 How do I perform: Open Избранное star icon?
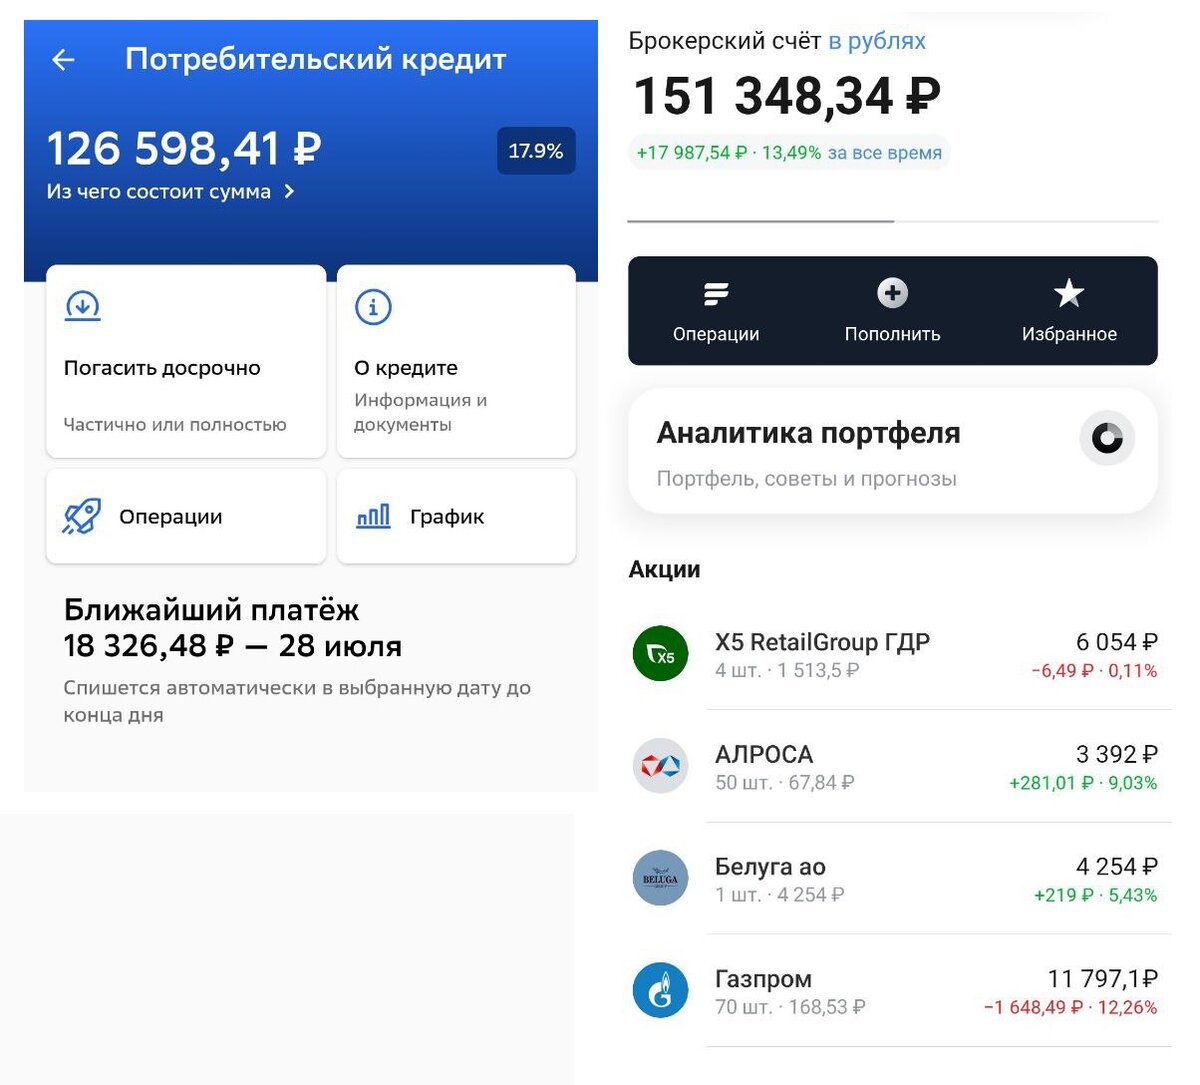tap(1068, 294)
